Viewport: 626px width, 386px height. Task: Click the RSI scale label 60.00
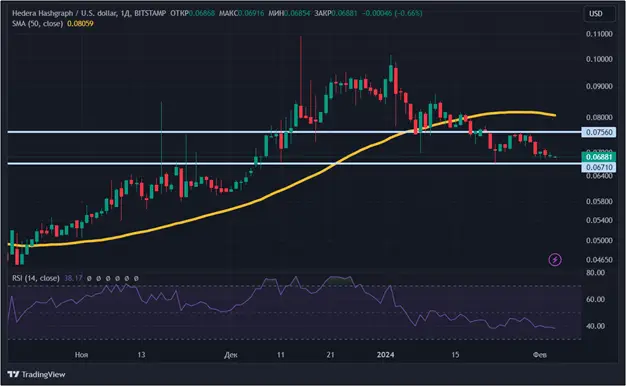(x=595, y=299)
